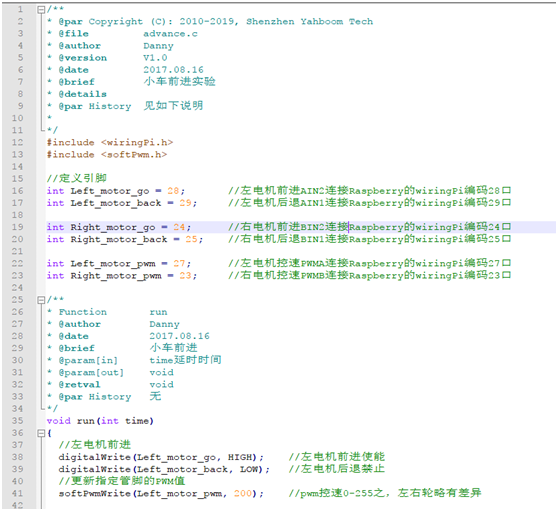Image resolution: width=558 pixels, height=511 pixels.
Task: Click the Left_motor_pwm variable declaration
Action: 119,264
